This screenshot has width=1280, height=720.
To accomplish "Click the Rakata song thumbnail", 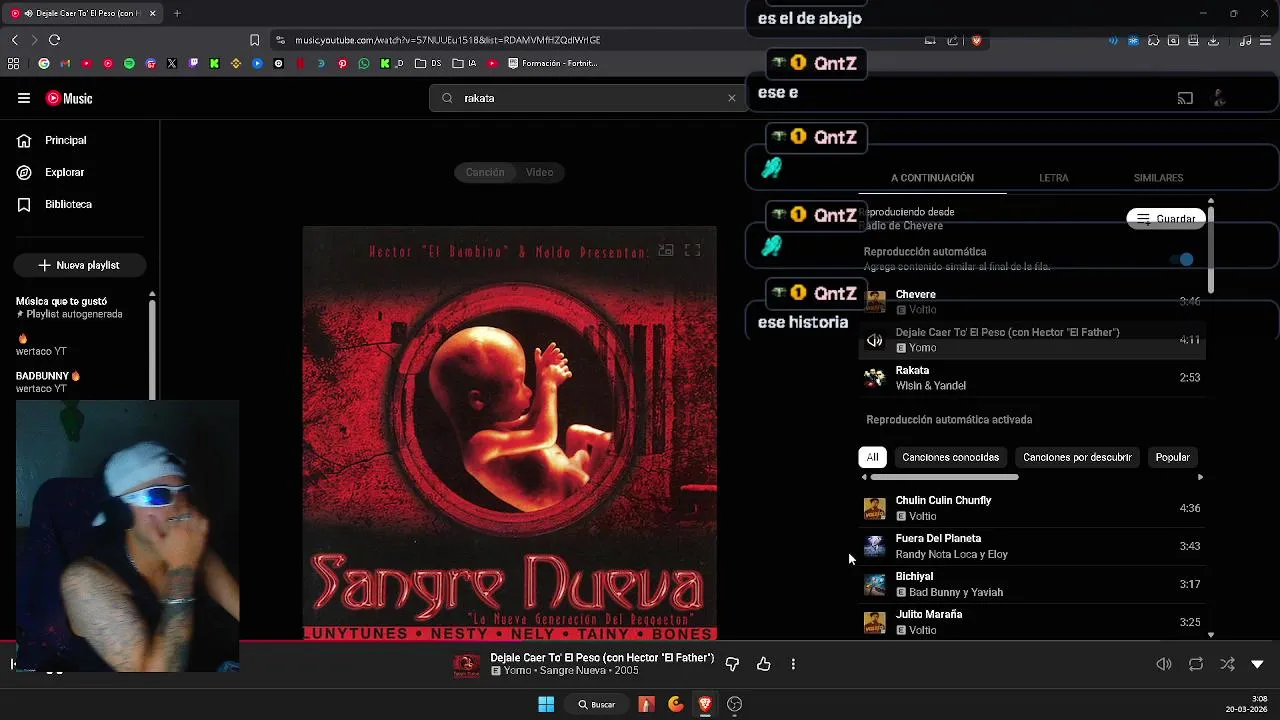I will coord(875,378).
